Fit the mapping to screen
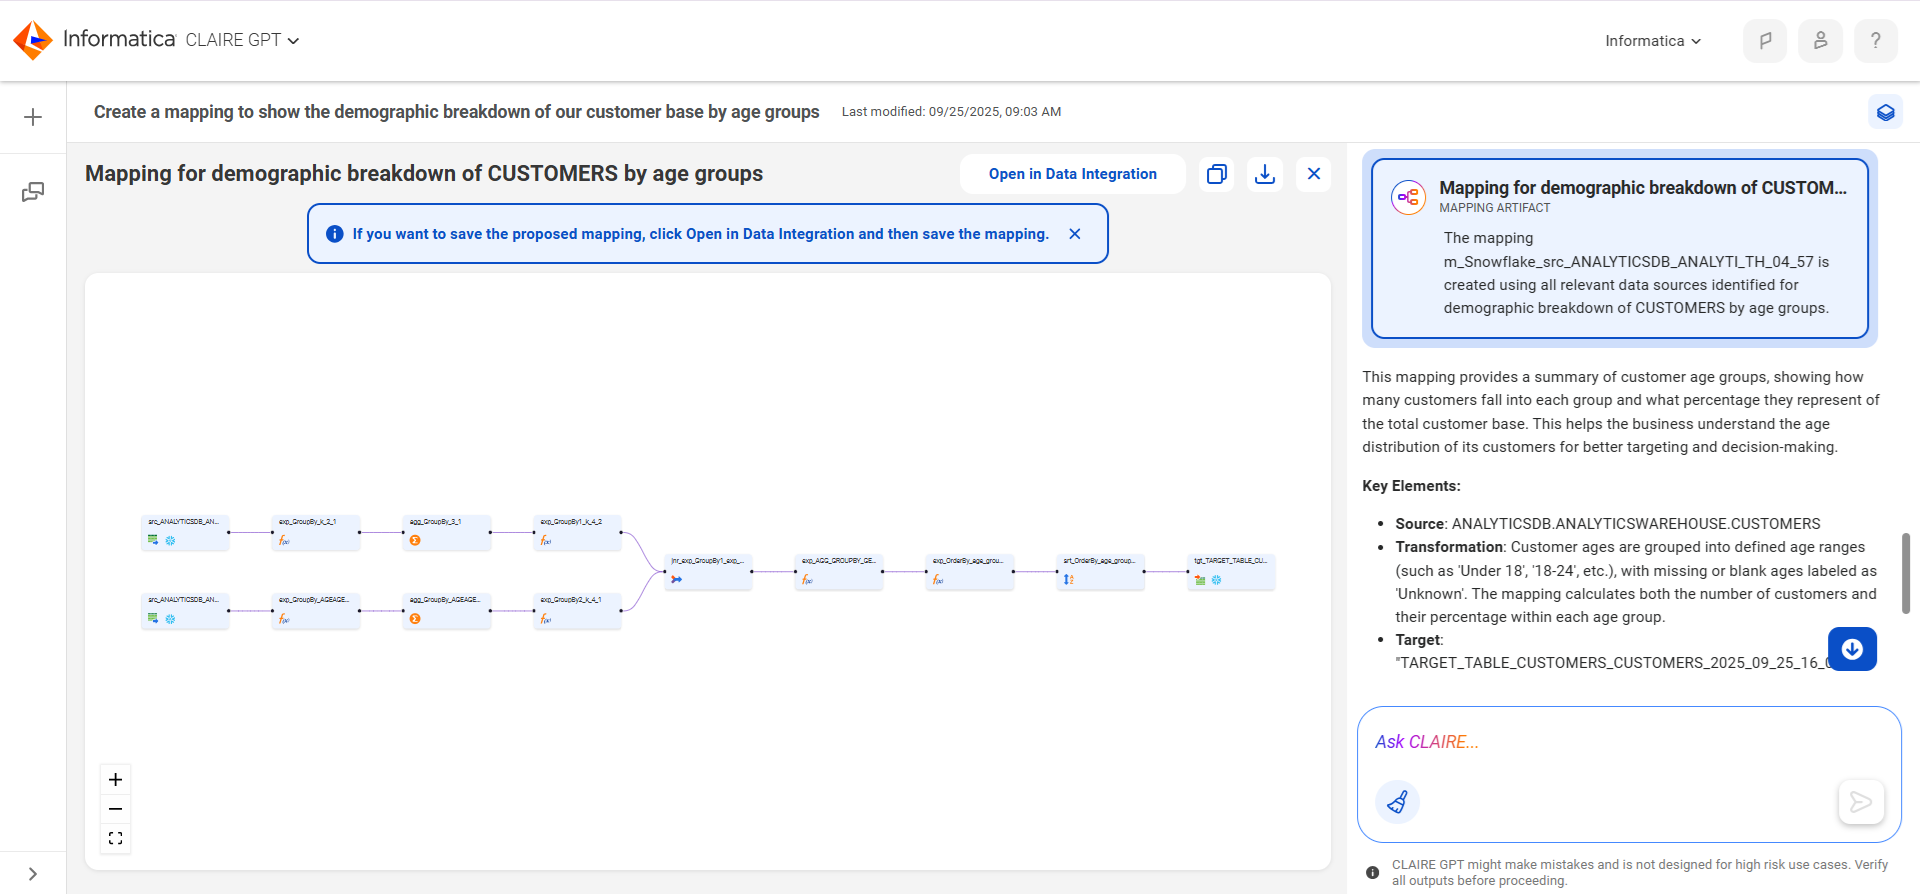Screen dimensions: 1920x894 click(x=116, y=838)
